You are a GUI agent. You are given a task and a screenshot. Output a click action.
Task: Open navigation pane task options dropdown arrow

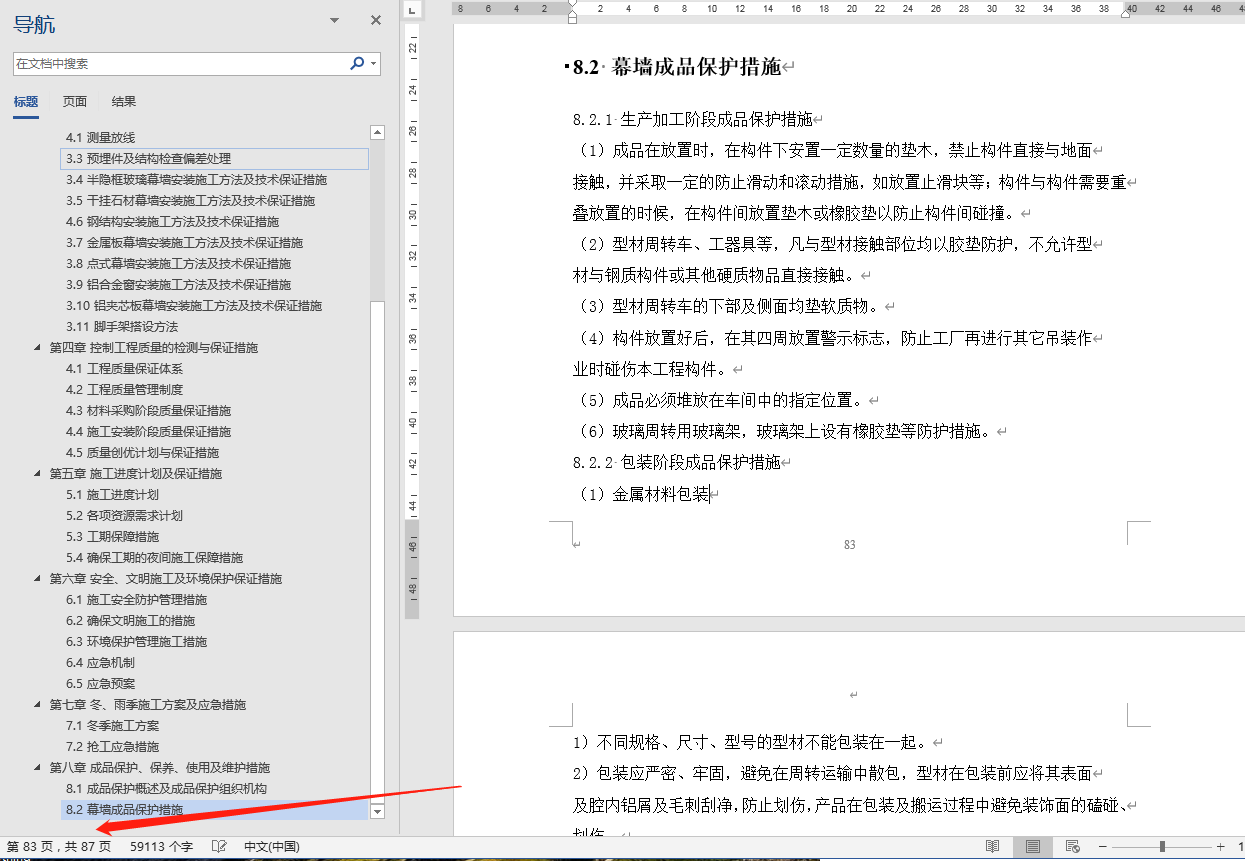334,20
